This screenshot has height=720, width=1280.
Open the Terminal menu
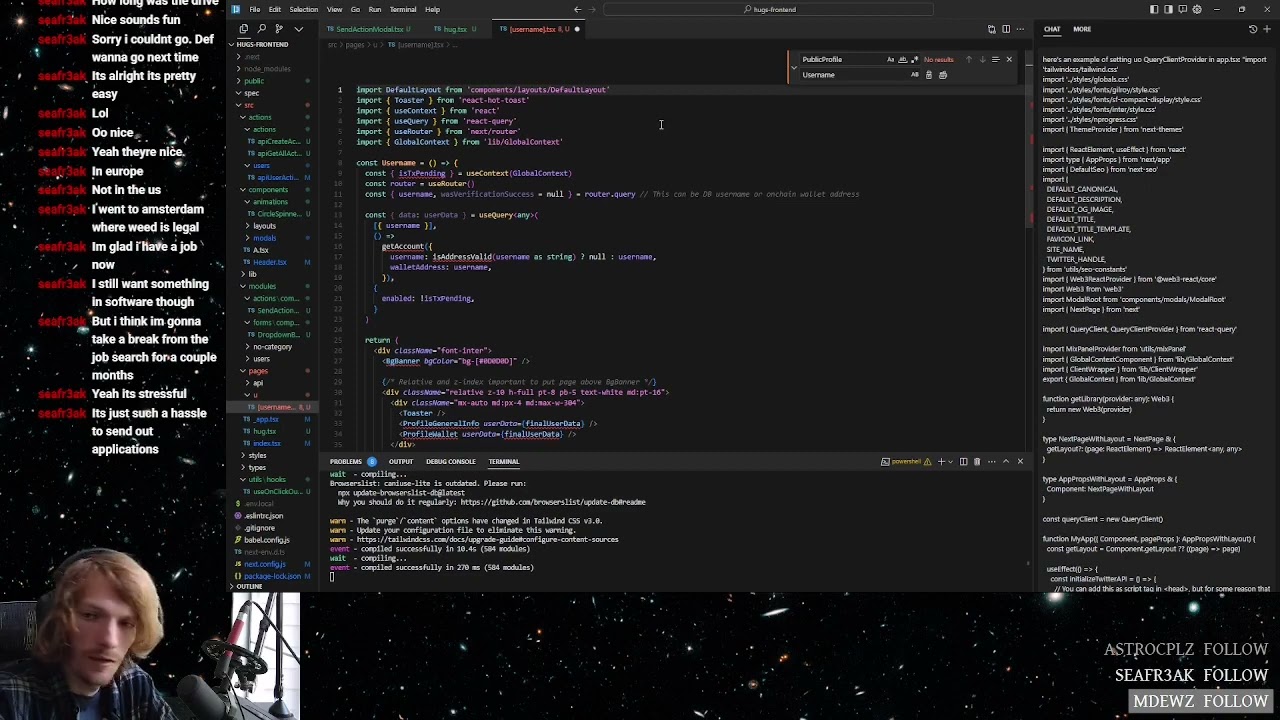pos(403,9)
